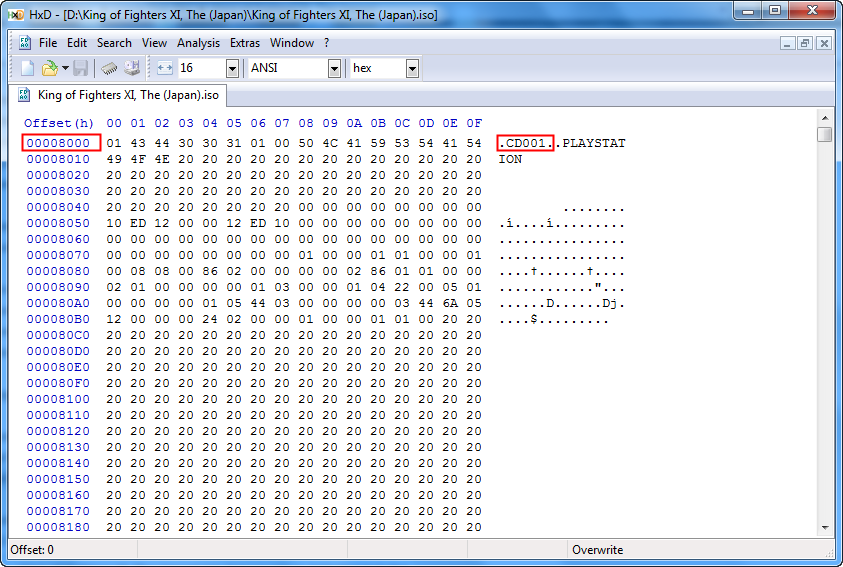
Task: Click offset 00008100 row label
Action: [x=58, y=399]
